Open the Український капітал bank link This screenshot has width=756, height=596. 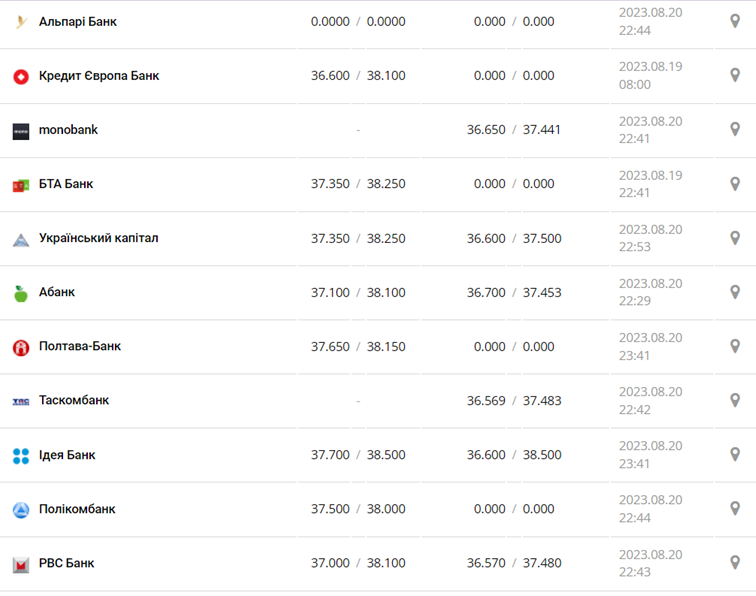click(98, 238)
